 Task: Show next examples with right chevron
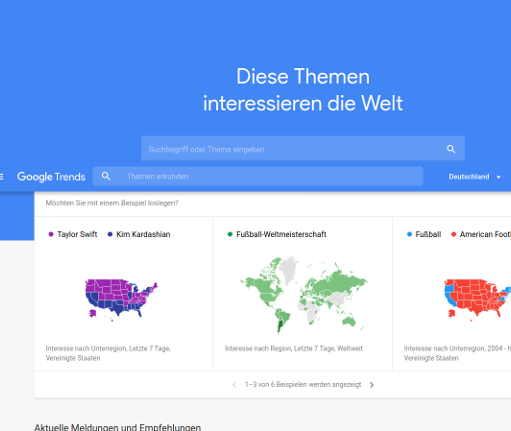point(372,385)
